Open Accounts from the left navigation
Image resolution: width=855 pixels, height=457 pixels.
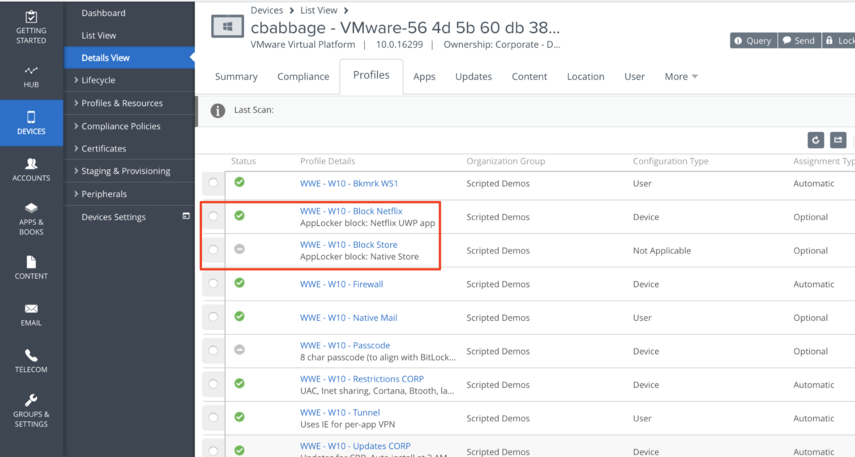pos(31,164)
